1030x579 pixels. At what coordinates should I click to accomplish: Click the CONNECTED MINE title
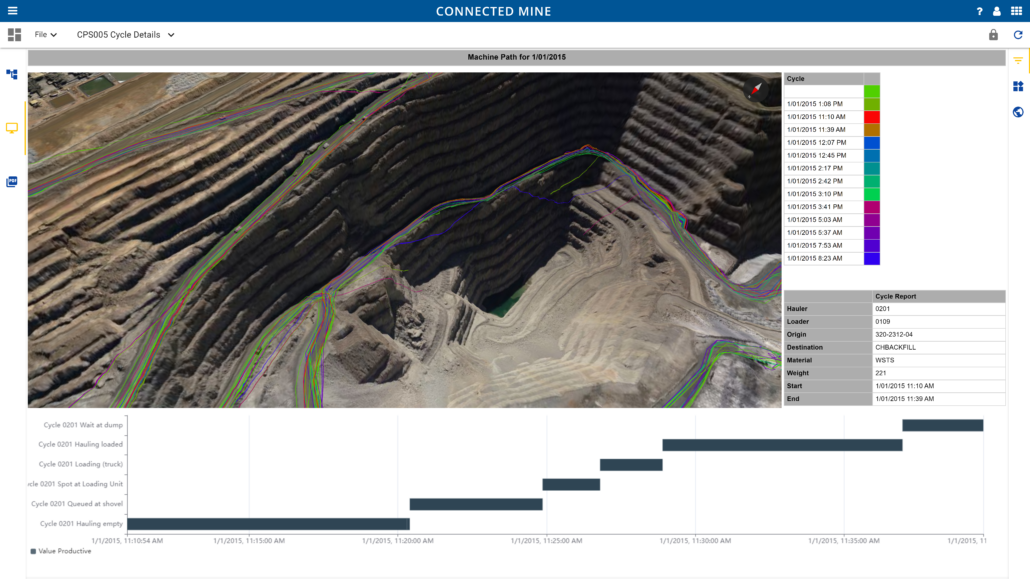pos(494,11)
